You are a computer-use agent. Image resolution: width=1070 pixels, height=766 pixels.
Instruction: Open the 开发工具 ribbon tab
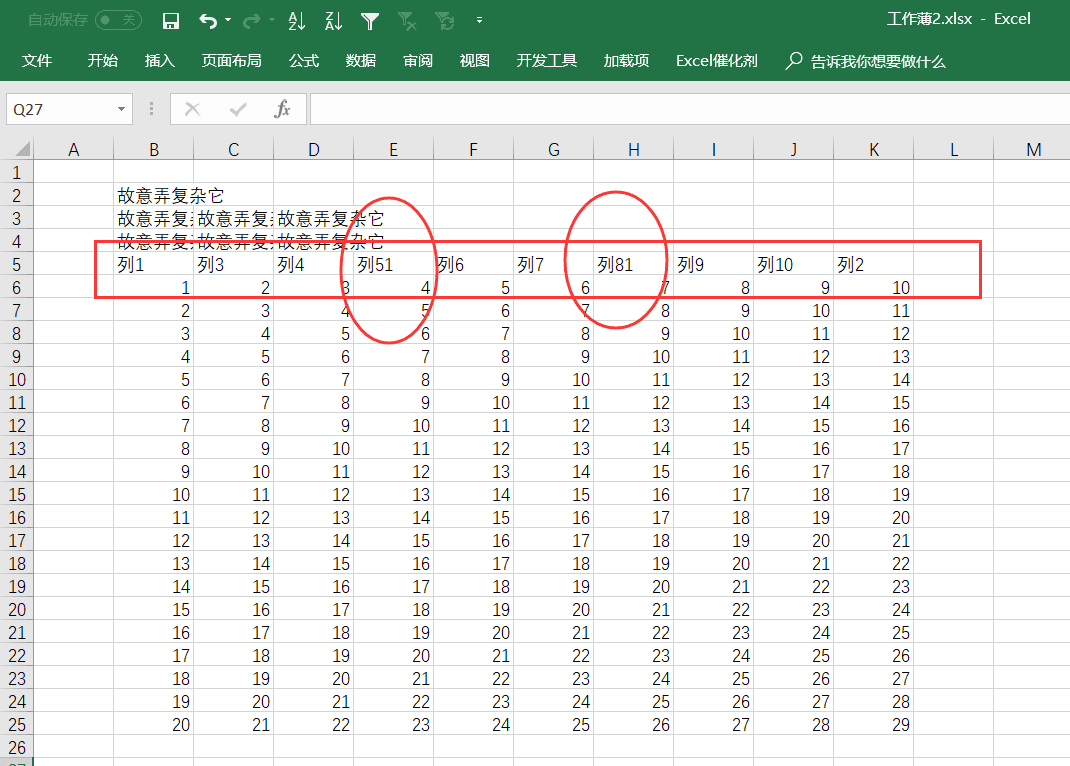[547, 61]
